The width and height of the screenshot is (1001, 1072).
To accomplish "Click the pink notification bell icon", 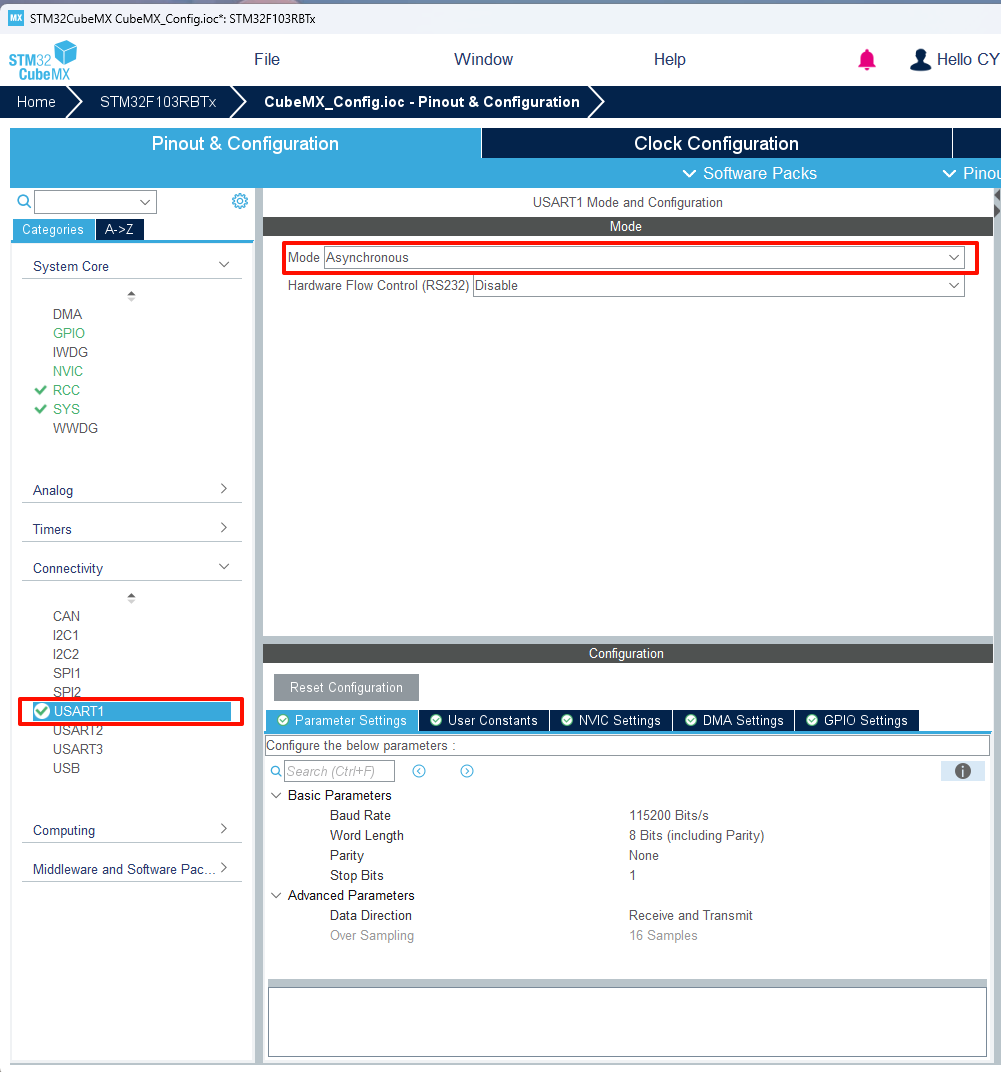I will (x=867, y=60).
